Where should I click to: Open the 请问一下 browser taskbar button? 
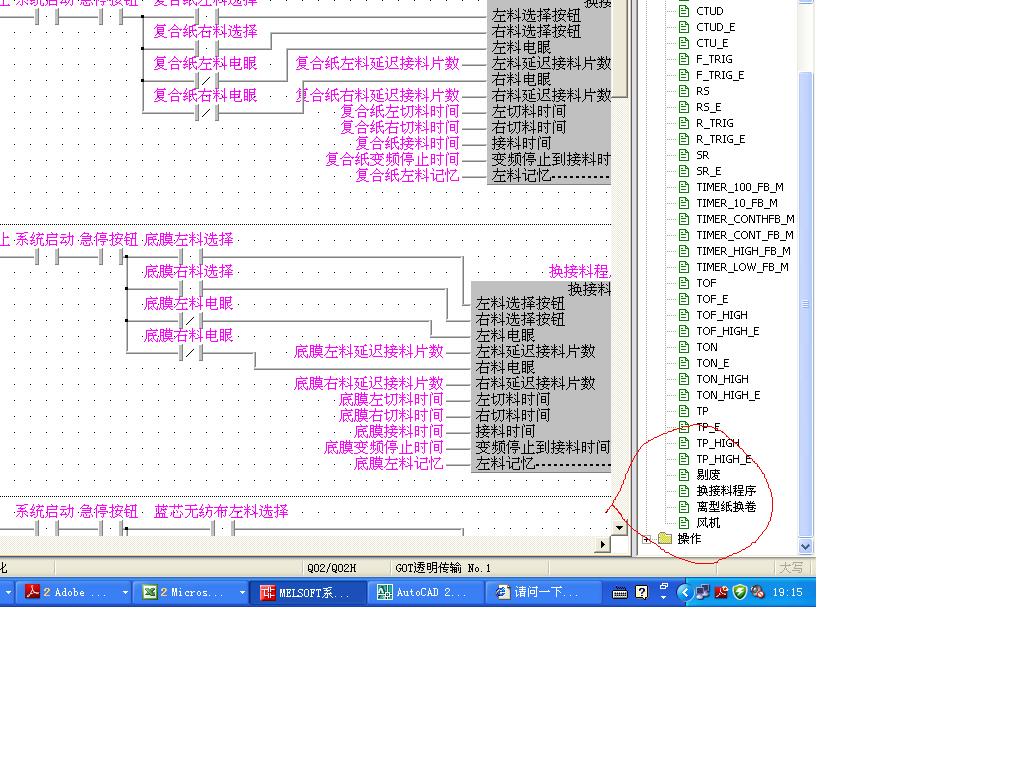click(546, 592)
